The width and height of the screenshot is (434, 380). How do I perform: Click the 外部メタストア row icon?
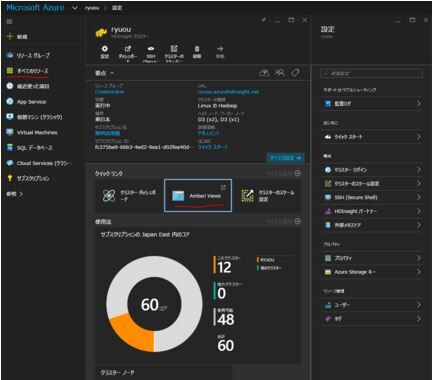coord(328,225)
